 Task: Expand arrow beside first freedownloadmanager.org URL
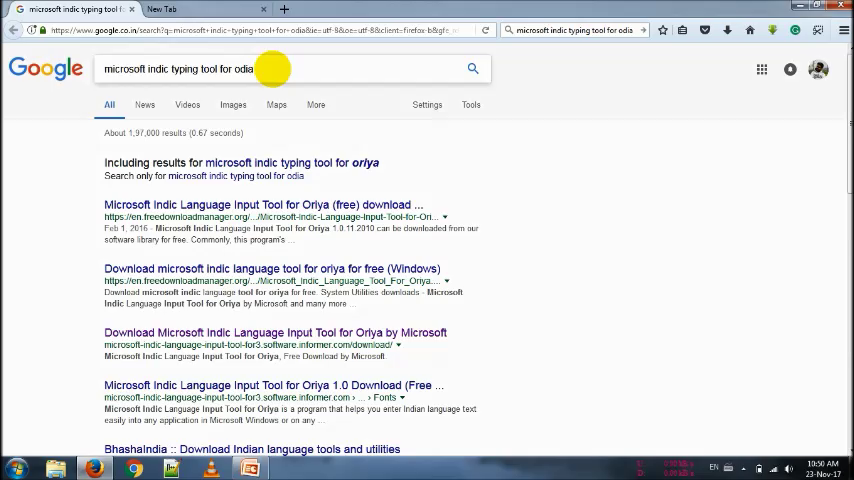pos(445,217)
